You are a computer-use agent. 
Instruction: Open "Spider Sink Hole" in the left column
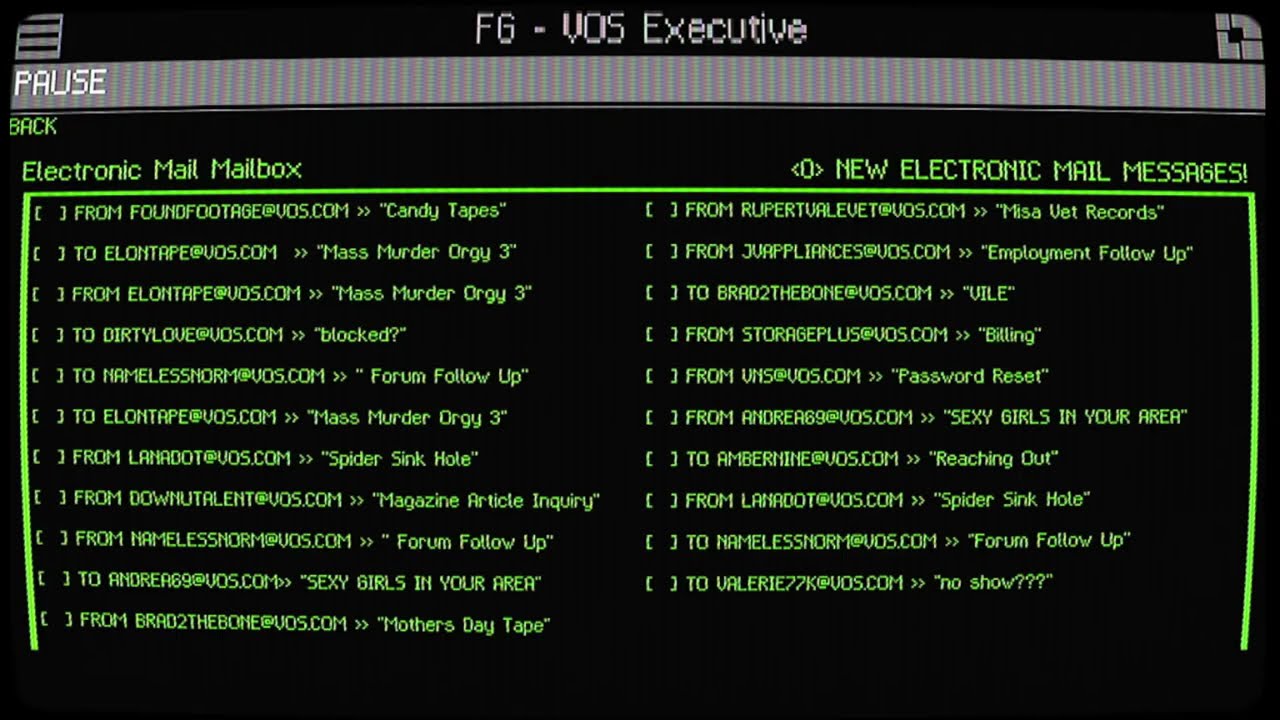point(275,459)
